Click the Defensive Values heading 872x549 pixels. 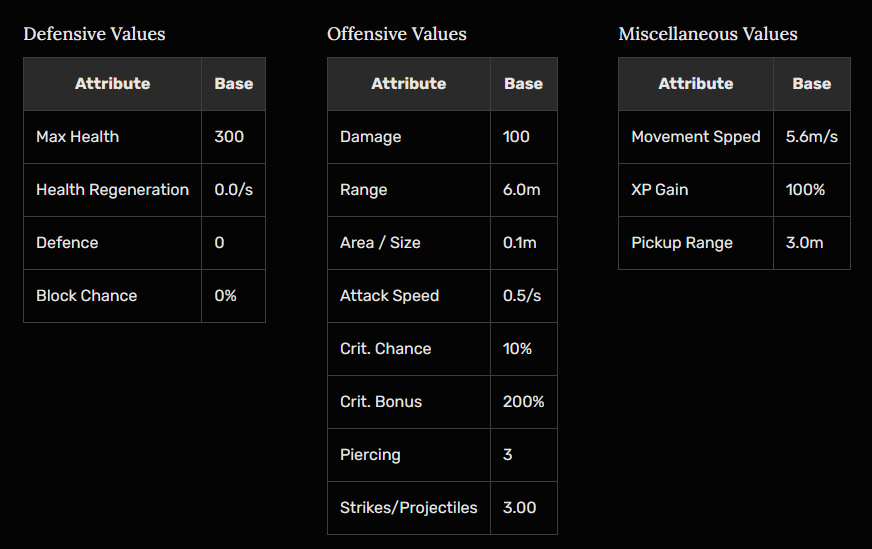coord(94,34)
